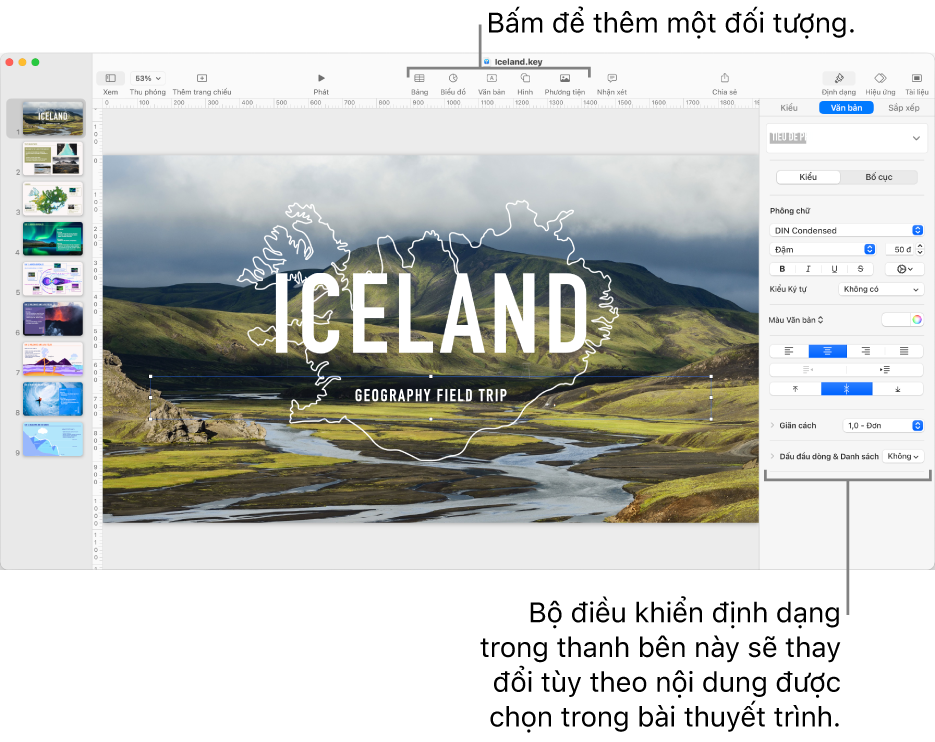
Task: Click the ICELAND title text on the slide
Action: pyautogui.click(x=431, y=313)
